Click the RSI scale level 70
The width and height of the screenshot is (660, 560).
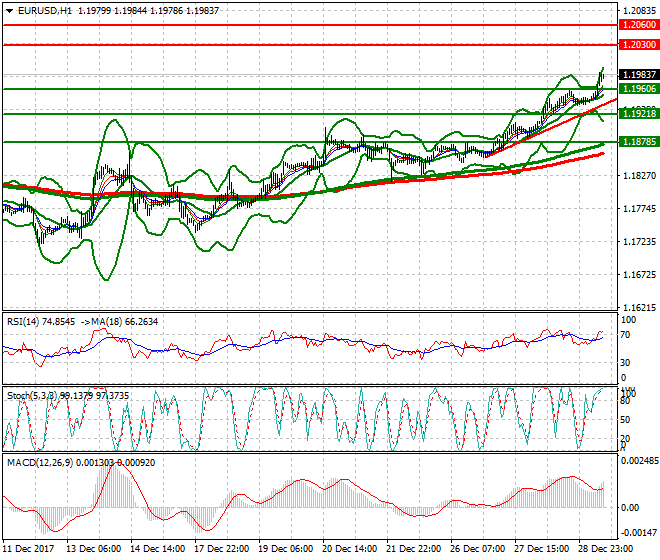click(x=625, y=335)
